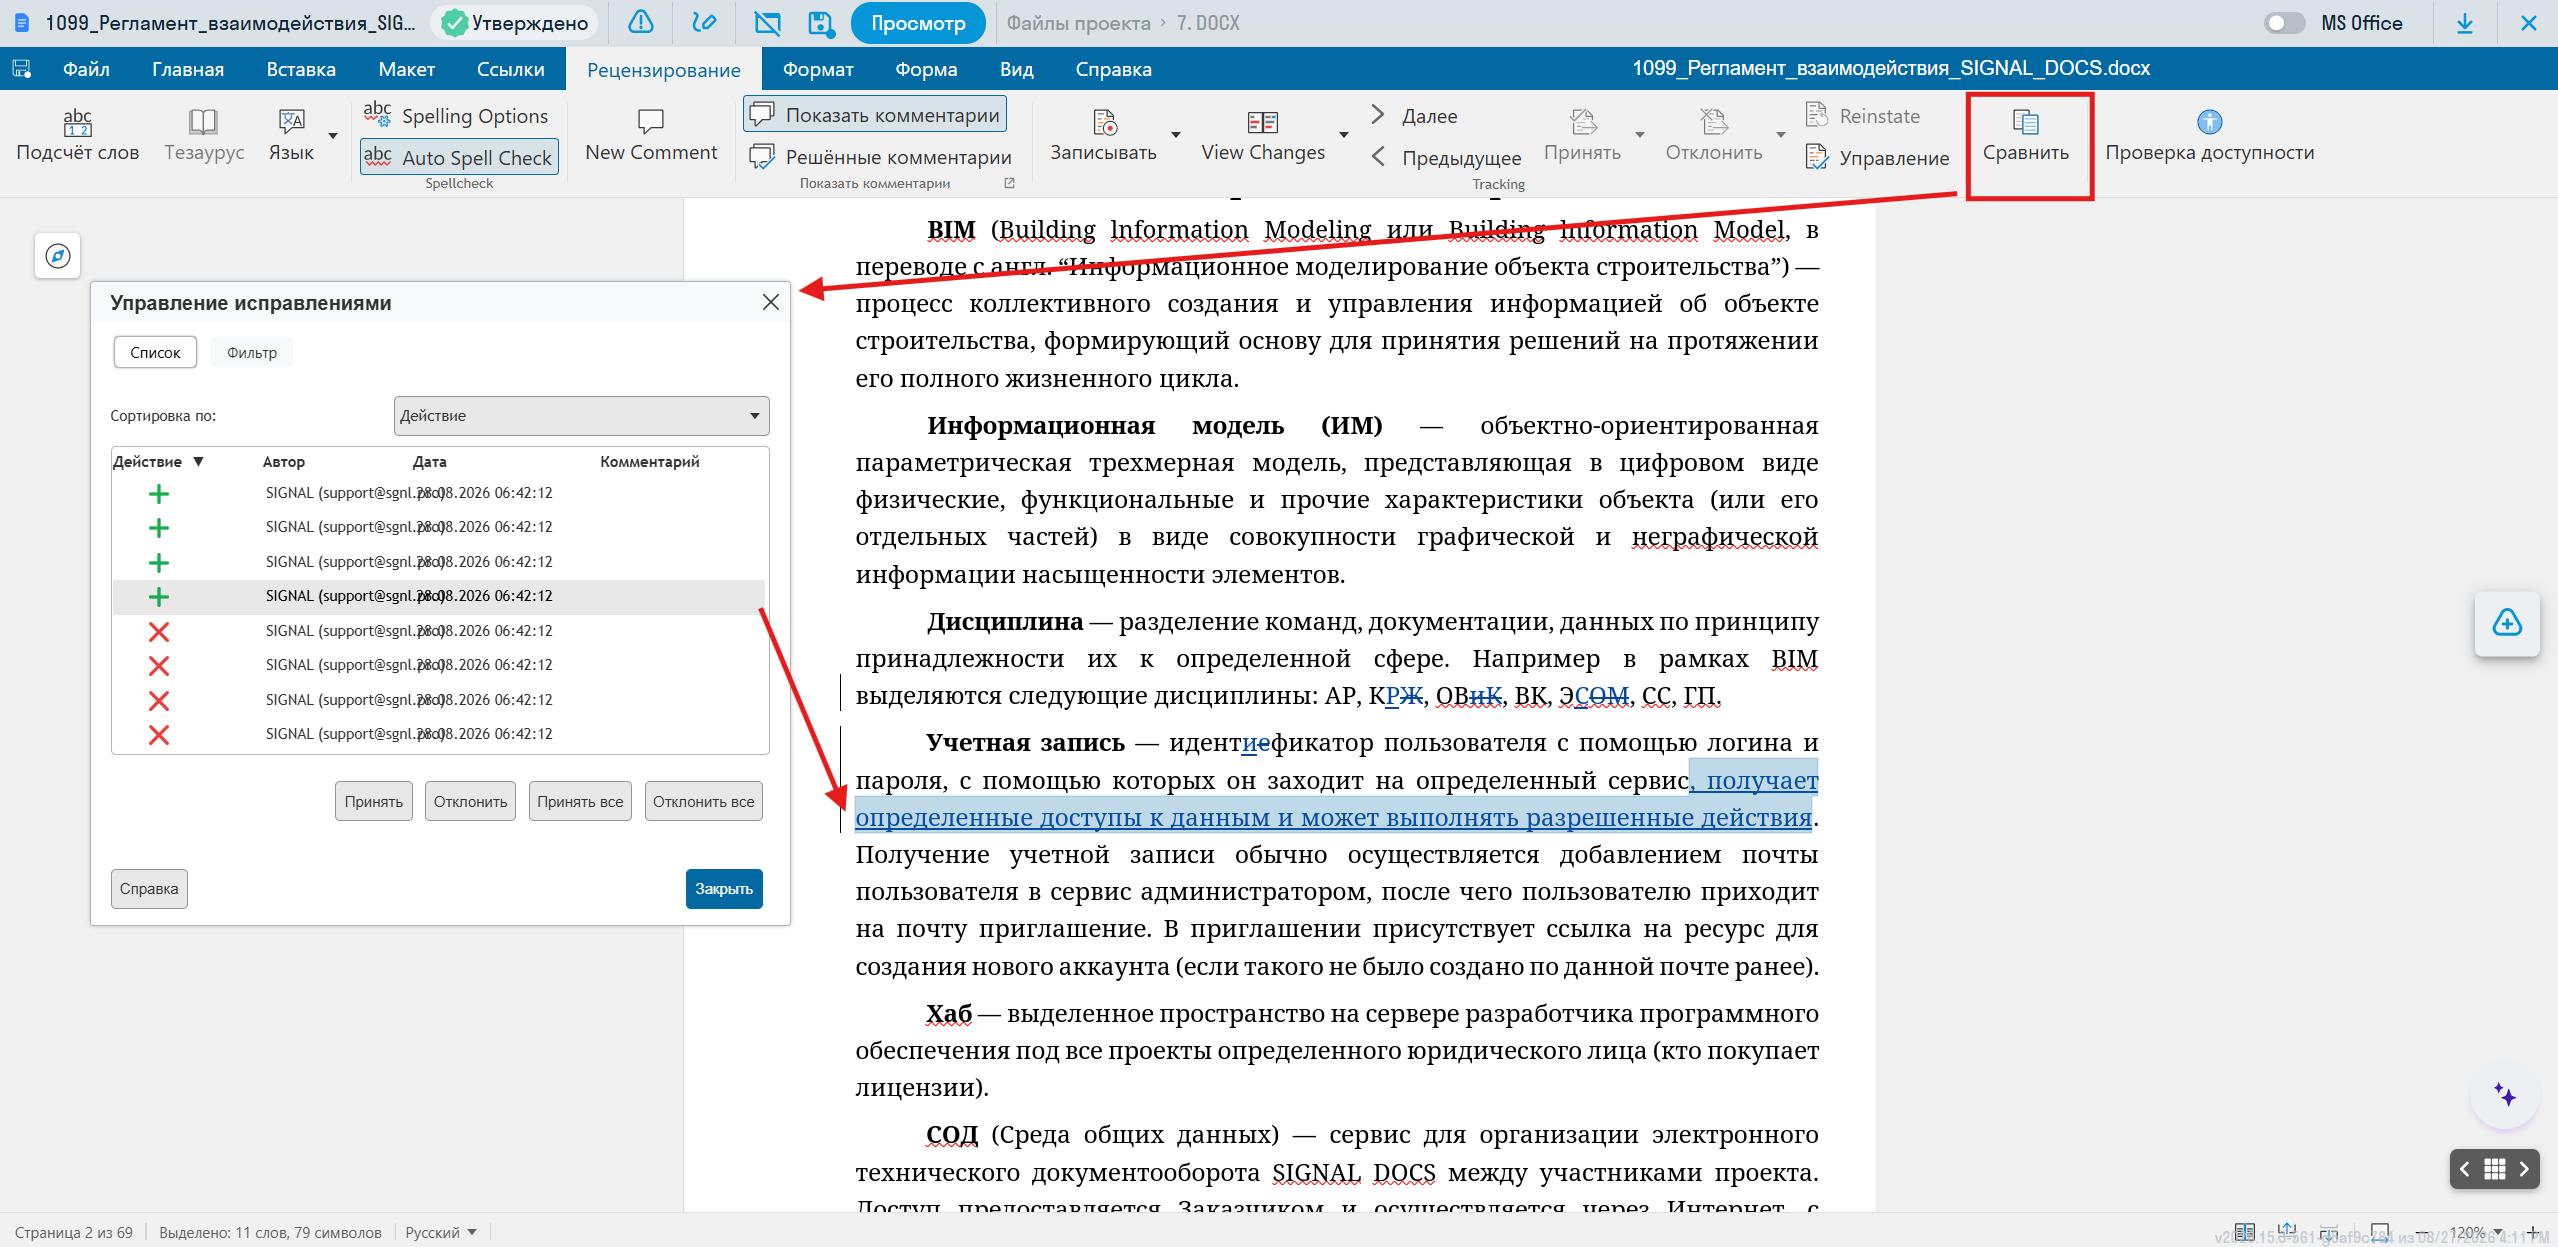Open the warning triangle icon in top bar
2558x1247 pixels.
[x=641, y=22]
